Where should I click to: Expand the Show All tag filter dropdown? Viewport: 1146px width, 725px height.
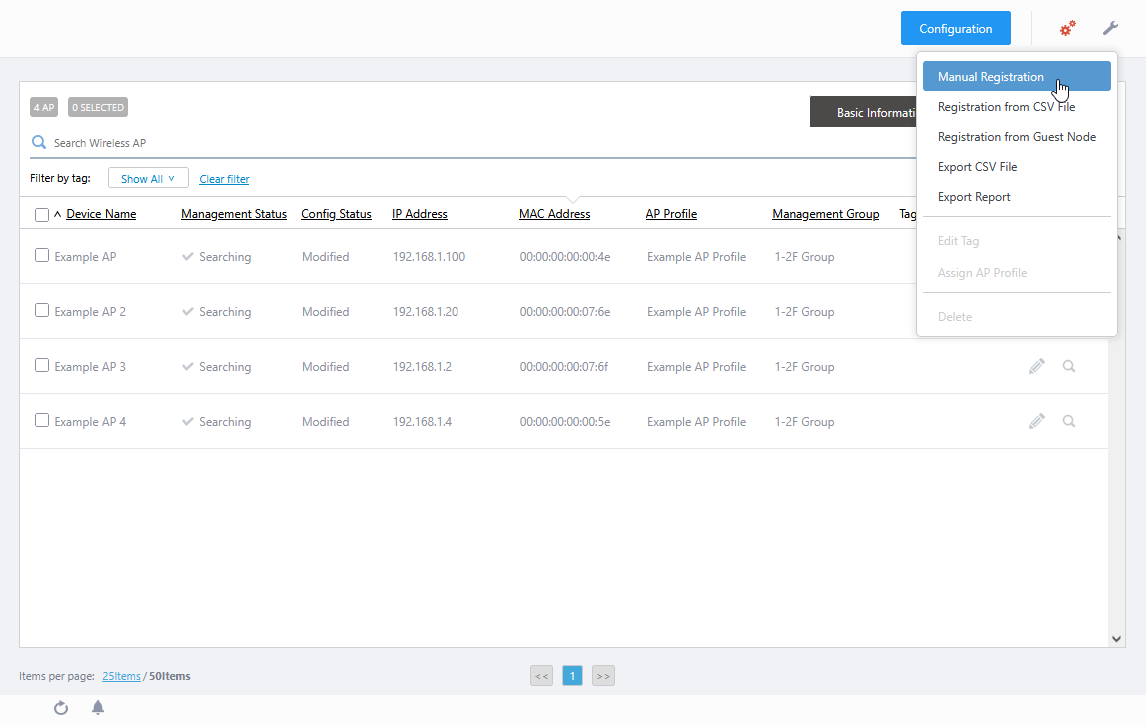(148, 179)
